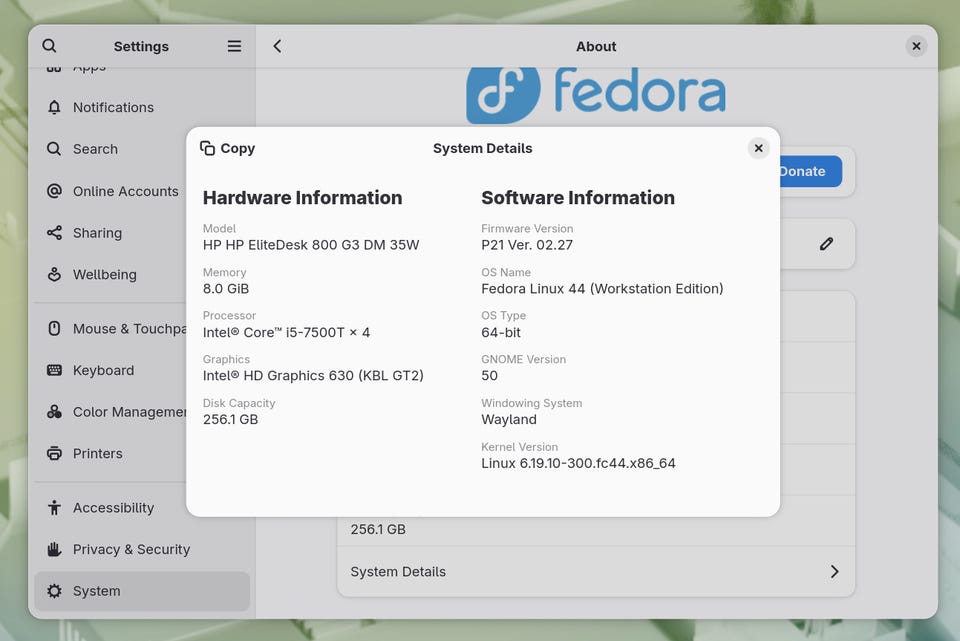Click processor value 'Intel® Core™ i5-7500T × 4'
Screen dimensions: 960x641
coord(287,332)
